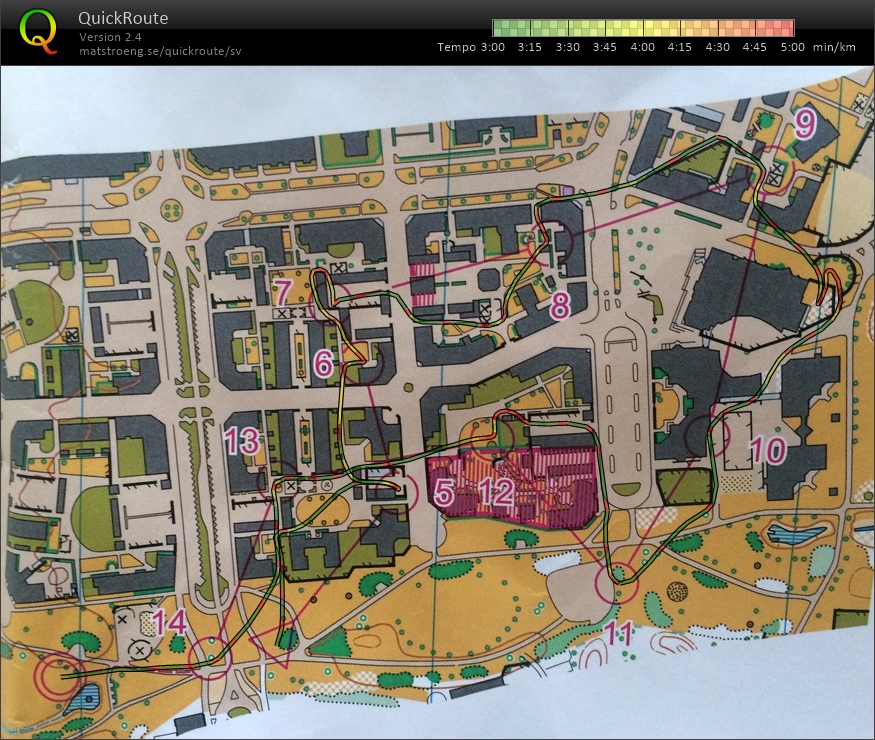Image resolution: width=875 pixels, height=740 pixels.
Task: Select control number 13 on the map
Action: pyautogui.click(x=242, y=441)
